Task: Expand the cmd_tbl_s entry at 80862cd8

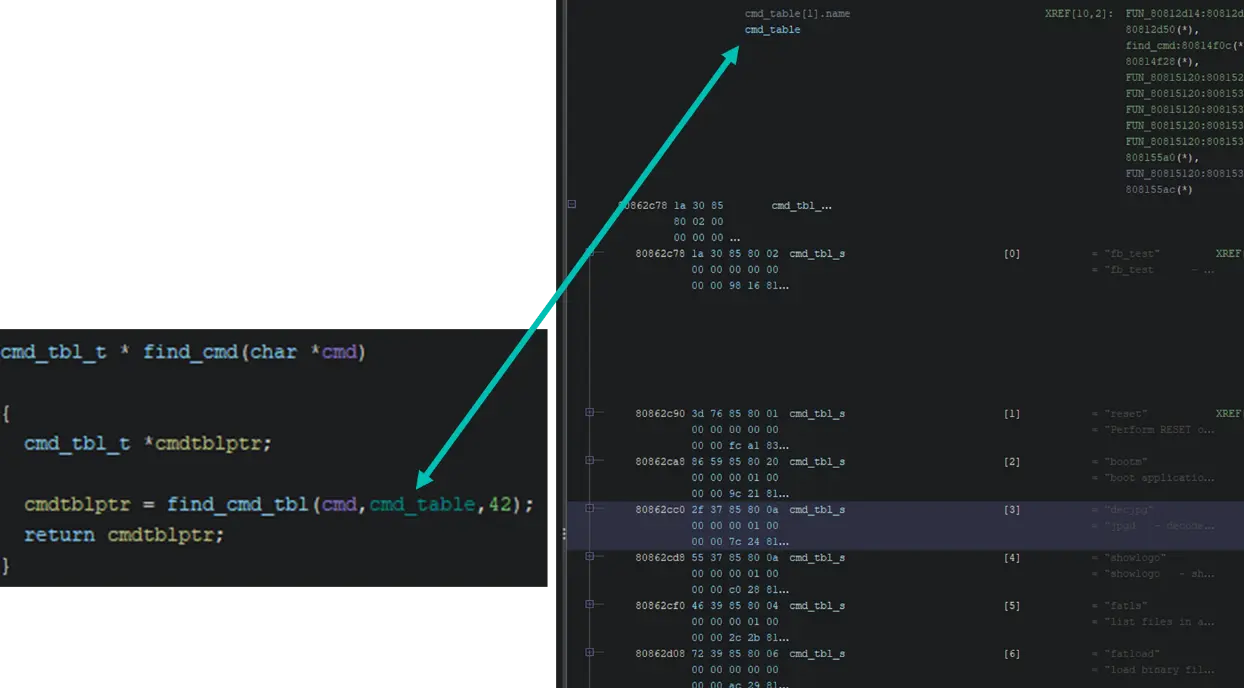Action: (590, 556)
